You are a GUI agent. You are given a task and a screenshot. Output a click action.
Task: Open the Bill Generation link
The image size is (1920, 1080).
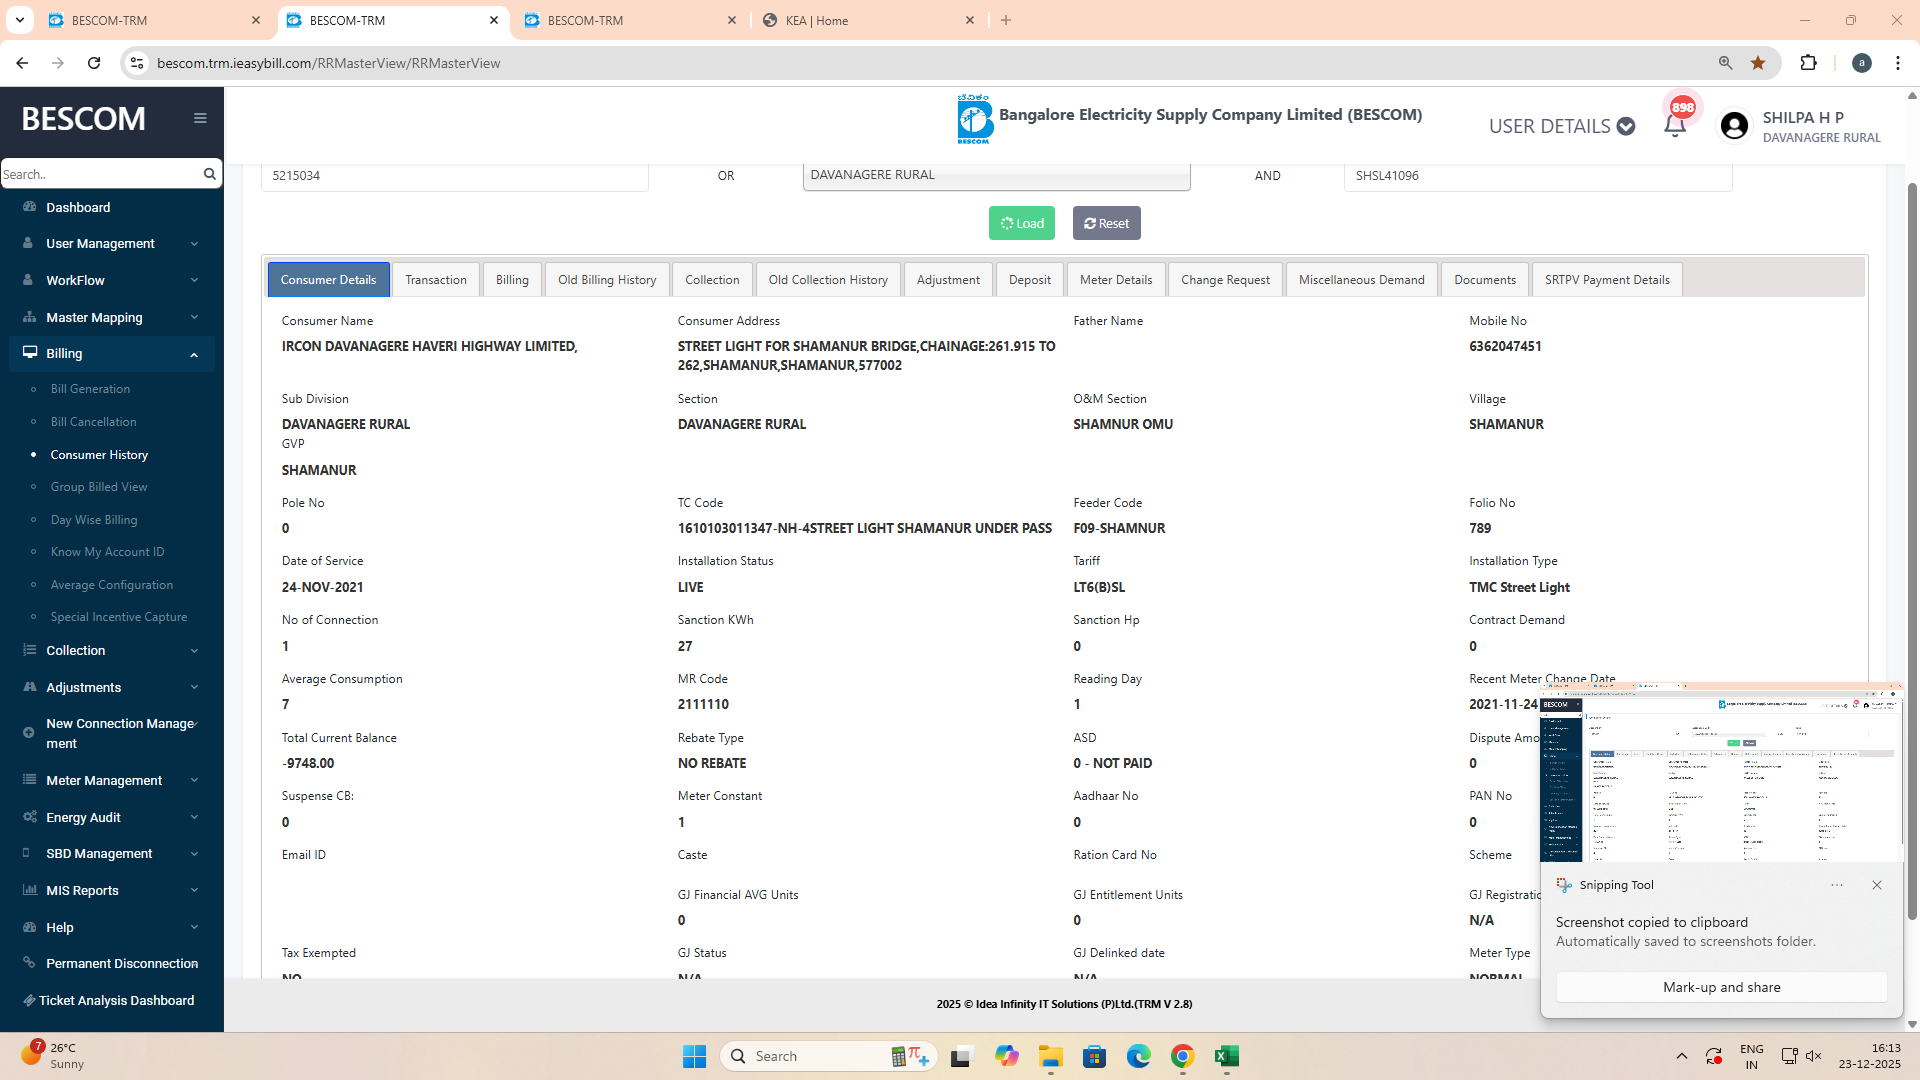(90, 389)
